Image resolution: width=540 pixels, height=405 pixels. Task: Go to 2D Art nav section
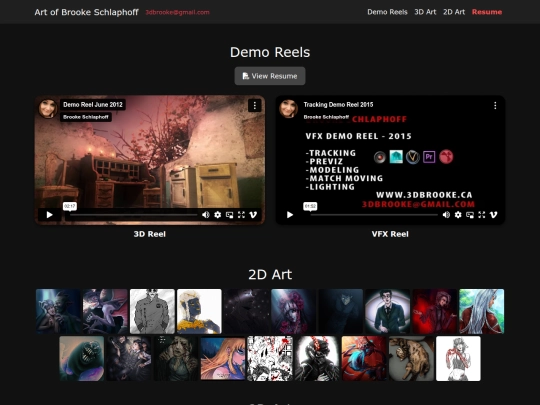(454, 12)
